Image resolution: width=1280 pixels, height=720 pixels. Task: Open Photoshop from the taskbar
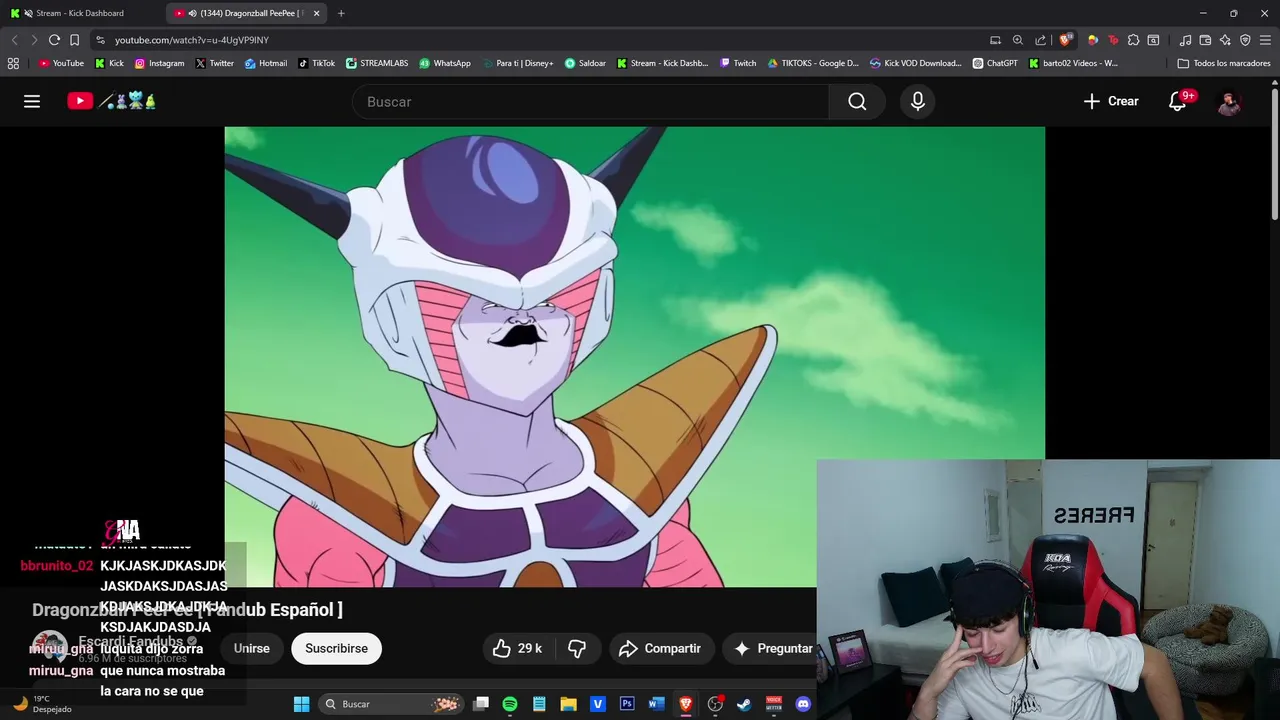pos(627,704)
